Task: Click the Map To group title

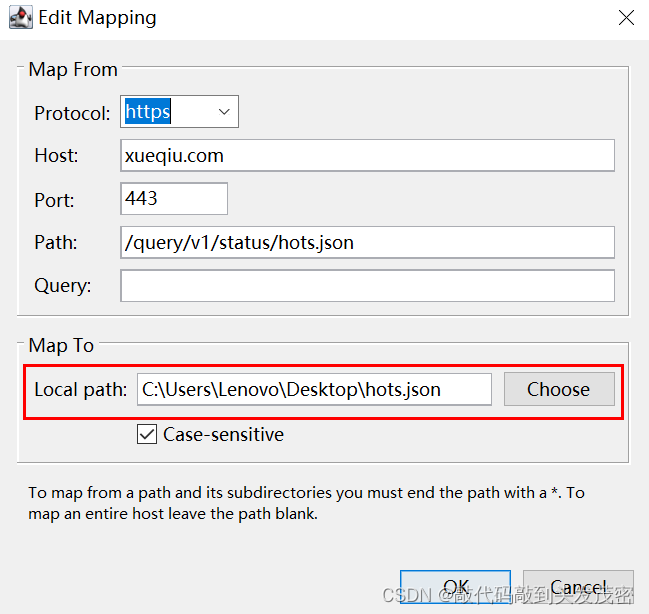Action: [x=61, y=345]
